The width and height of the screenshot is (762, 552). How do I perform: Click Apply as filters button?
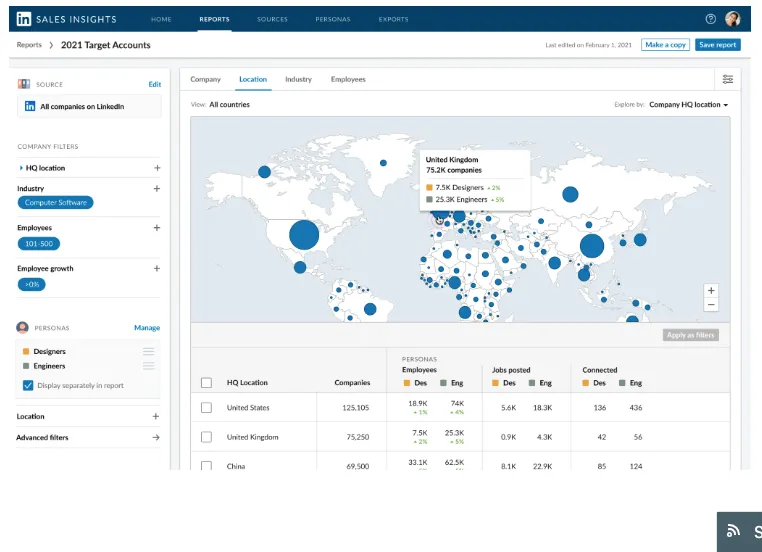(691, 335)
